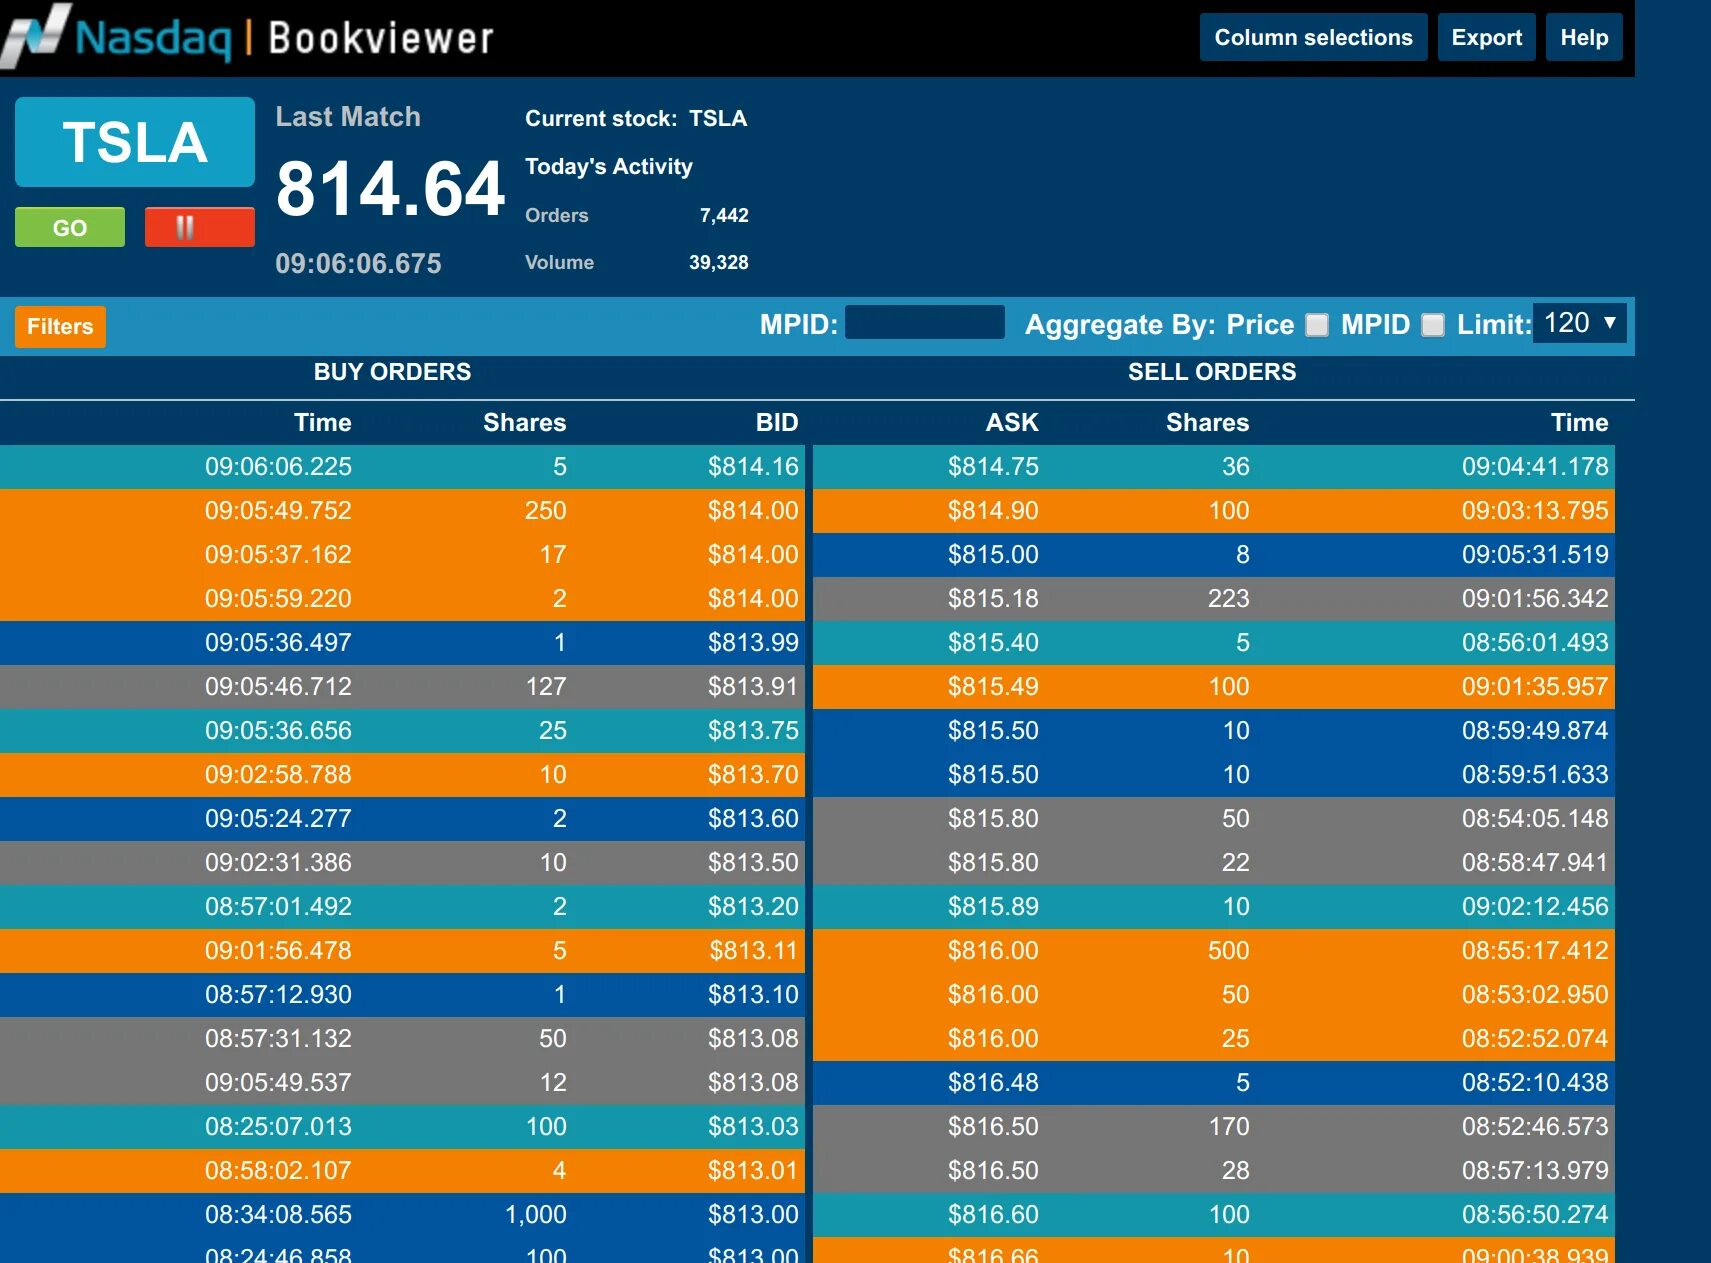
Task: Click the Nasdaq logo icon
Action: (36, 34)
